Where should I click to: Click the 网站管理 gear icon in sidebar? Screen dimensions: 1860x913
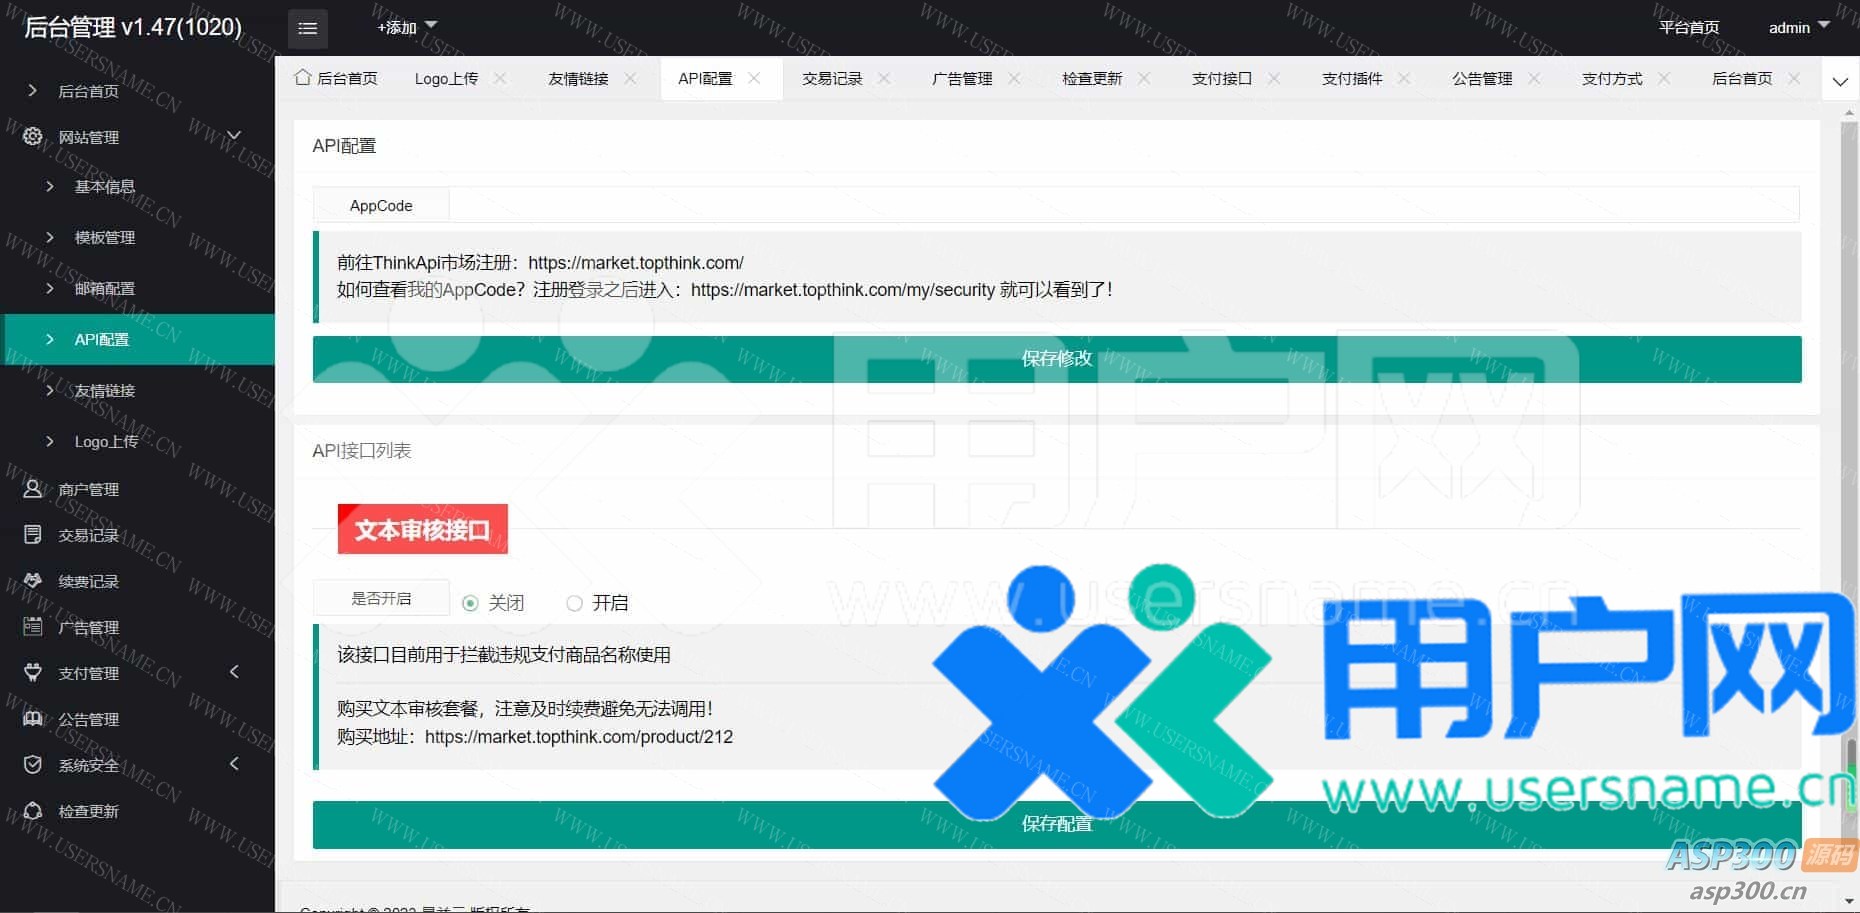[31, 137]
